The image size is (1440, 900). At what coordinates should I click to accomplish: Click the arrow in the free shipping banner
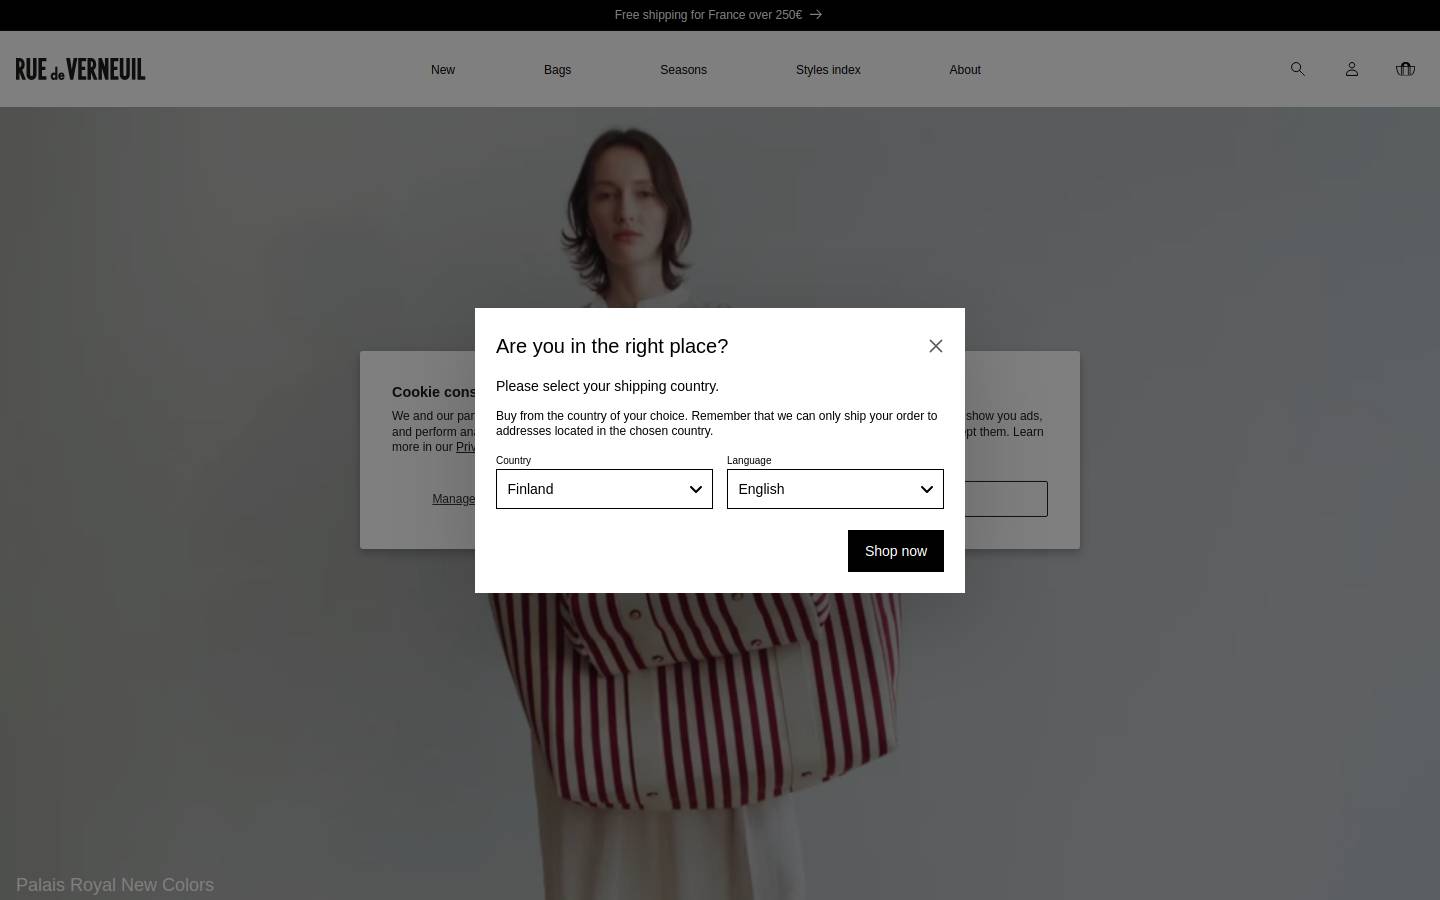(x=816, y=15)
